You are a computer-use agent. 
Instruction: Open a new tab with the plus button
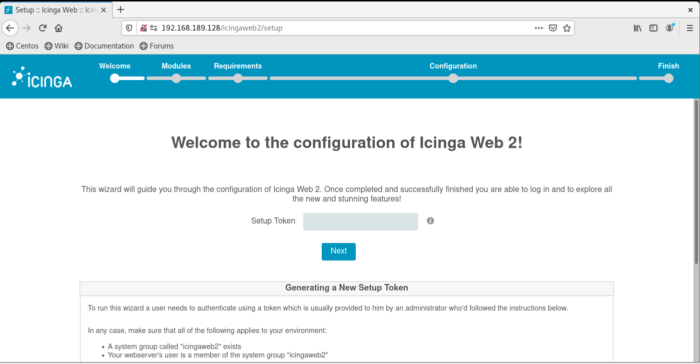point(120,9)
